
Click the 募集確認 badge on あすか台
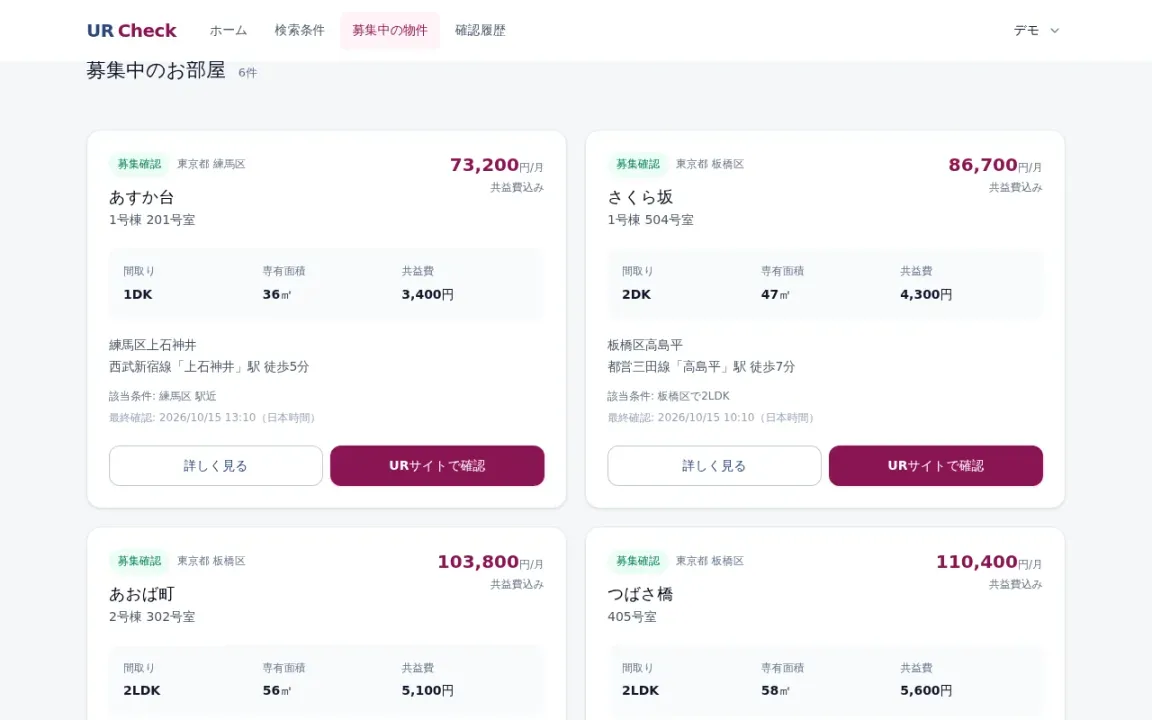coord(139,164)
